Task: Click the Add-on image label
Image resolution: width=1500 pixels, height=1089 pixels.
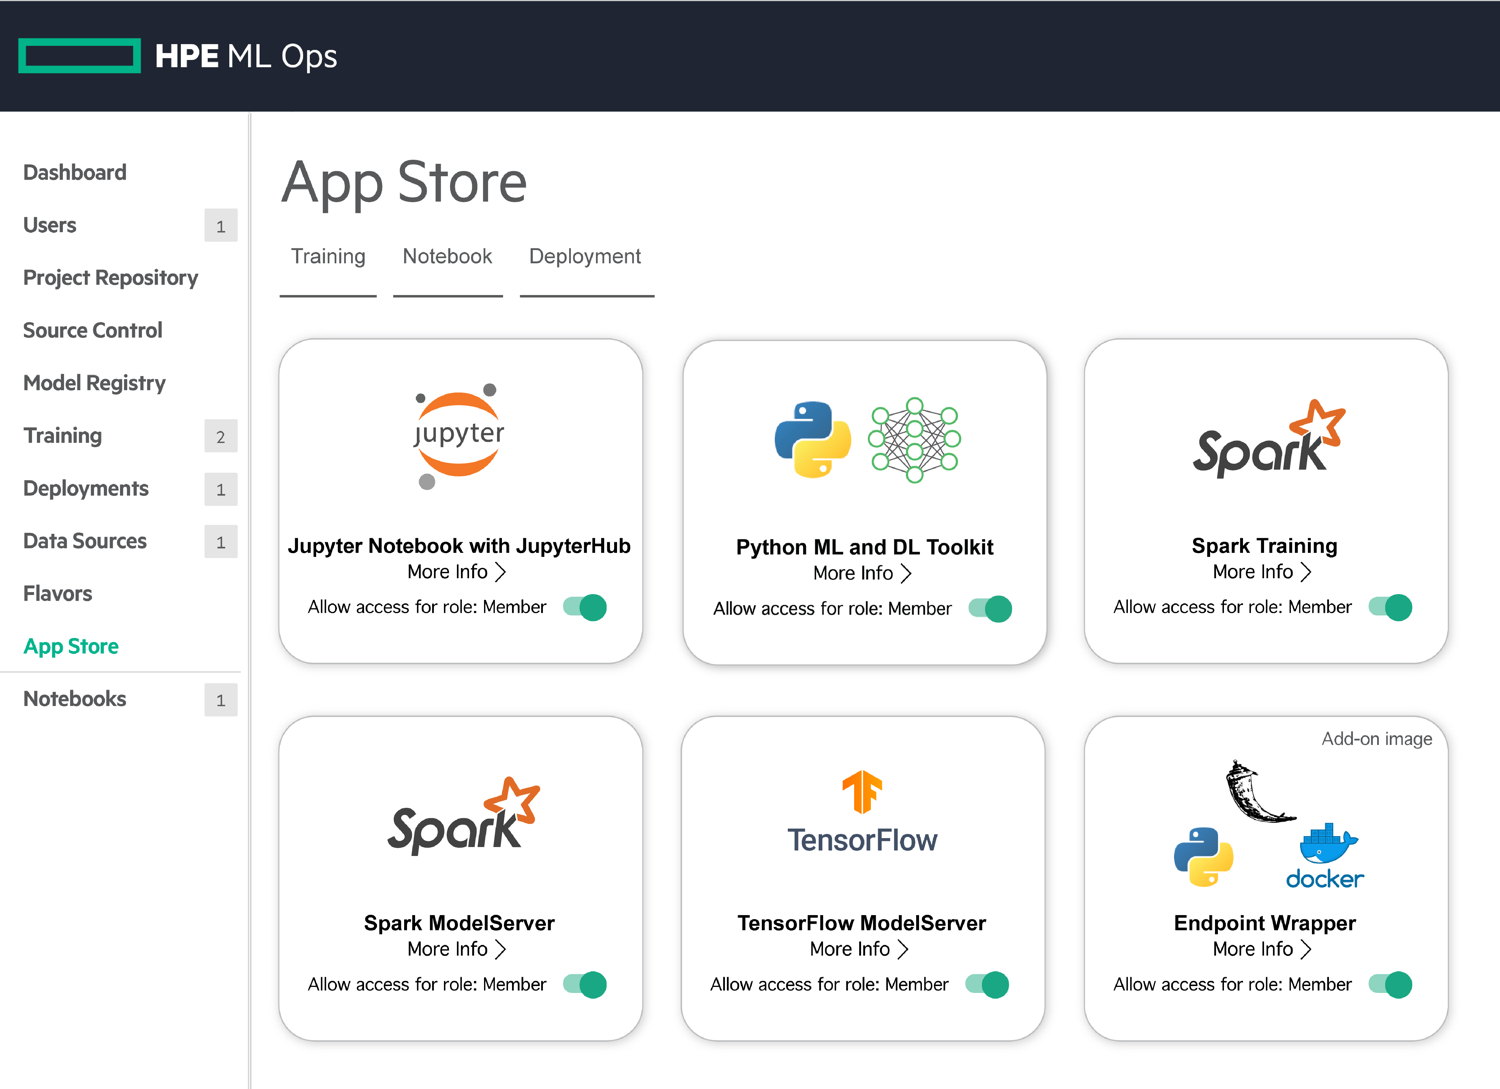Action: click(1377, 739)
